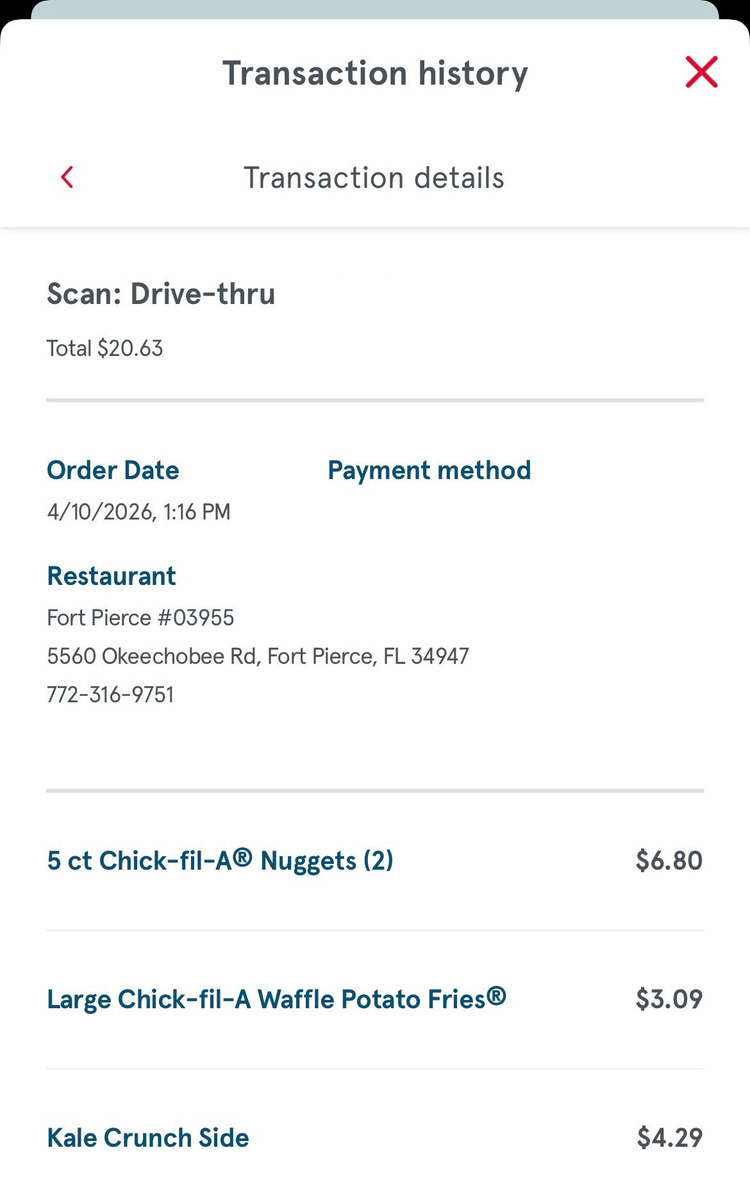Open Large Chick-fil-A Waffle Potato Fries item
750x1200 pixels.
[276, 999]
